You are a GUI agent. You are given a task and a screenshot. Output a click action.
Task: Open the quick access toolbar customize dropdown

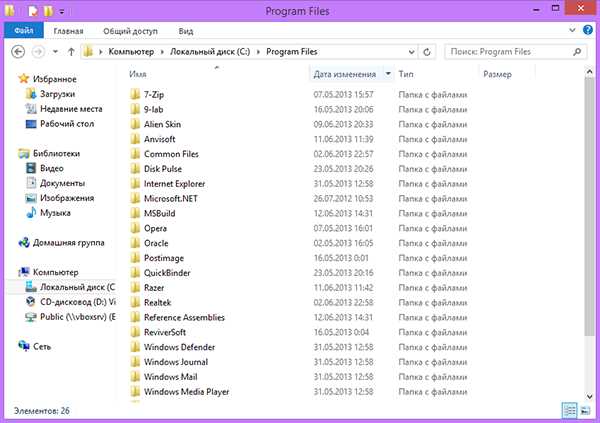[62, 12]
